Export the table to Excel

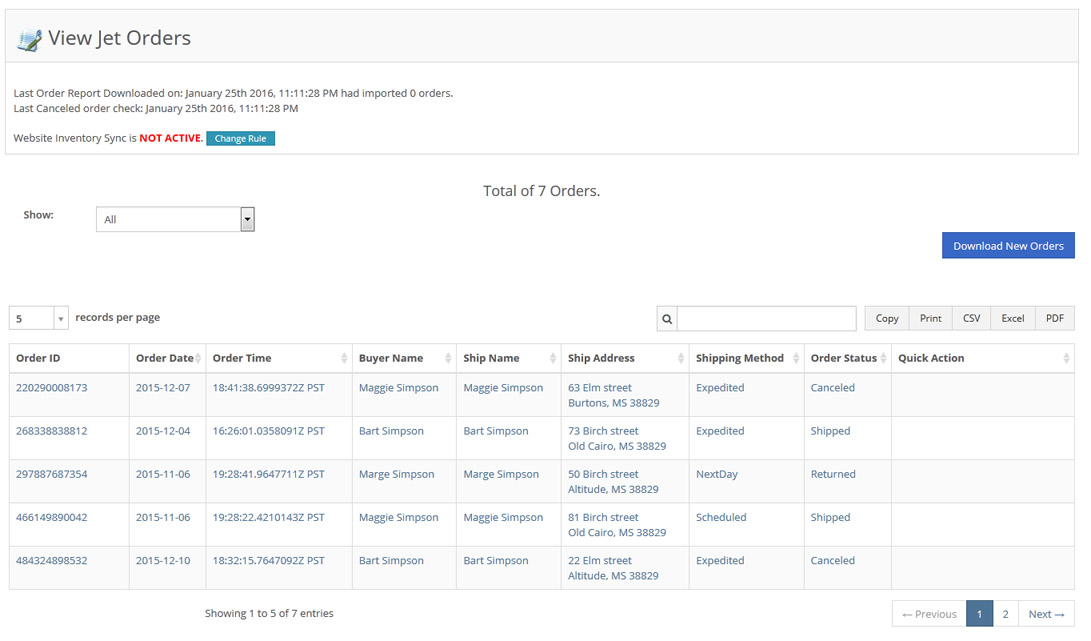pos(1012,318)
